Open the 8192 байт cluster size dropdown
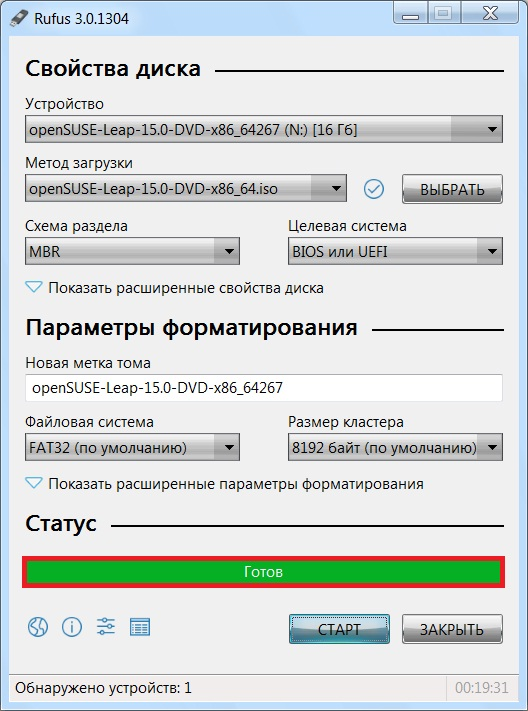528x711 pixels. 395,448
